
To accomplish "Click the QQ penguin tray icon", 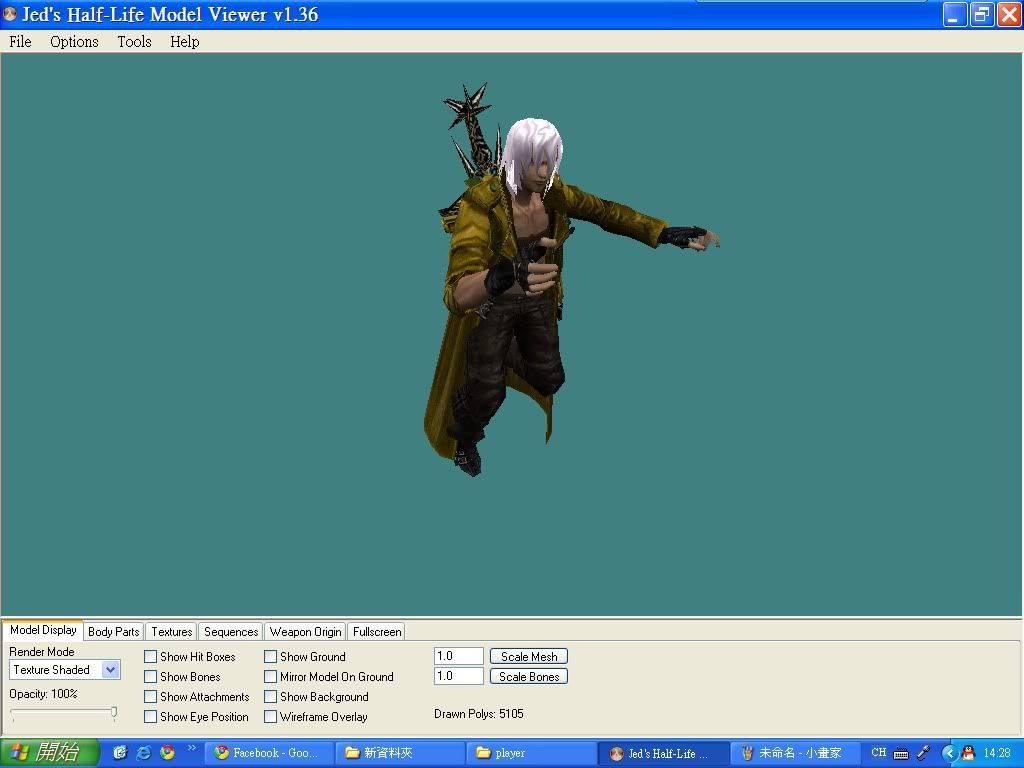I will 968,753.
